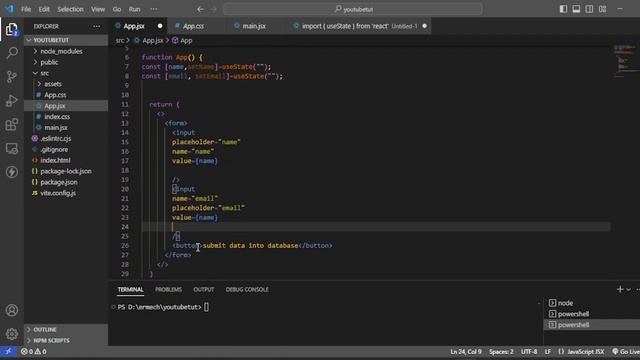The width and height of the screenshot is (640, 360).
Task: Toggle the primary side bar layout
Action: 563,9
